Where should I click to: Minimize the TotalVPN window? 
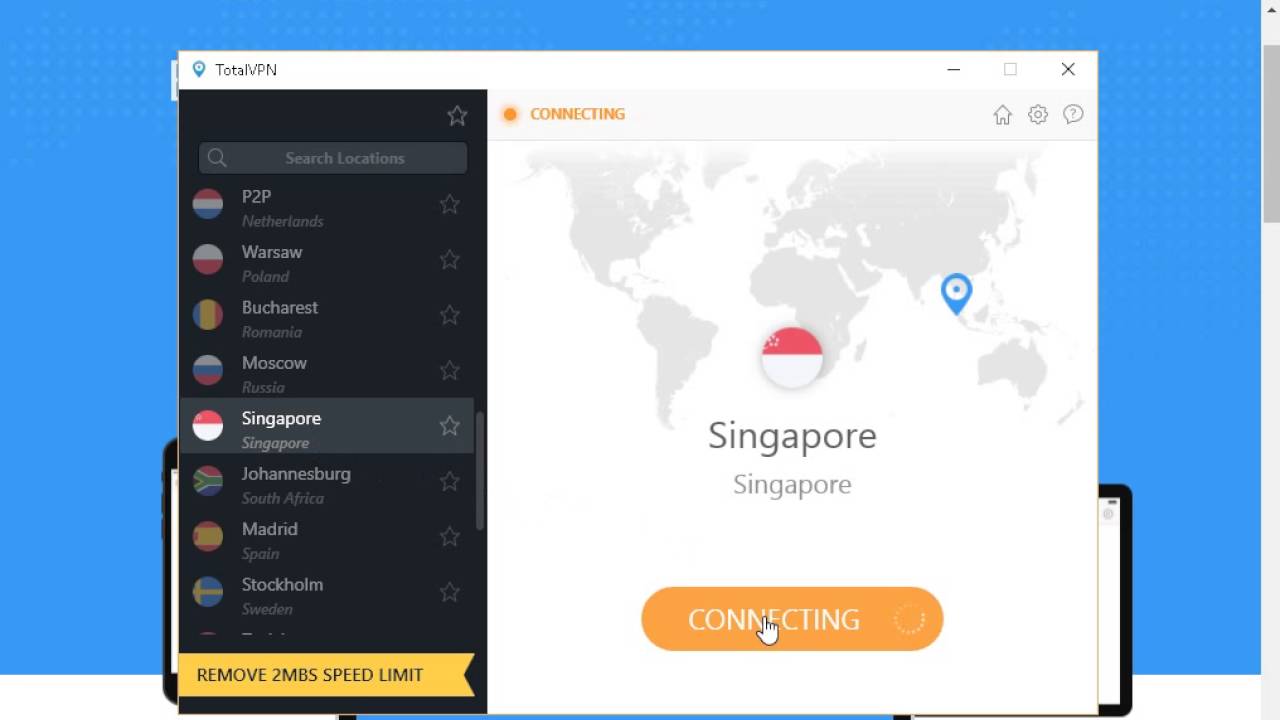coord(953,70)
